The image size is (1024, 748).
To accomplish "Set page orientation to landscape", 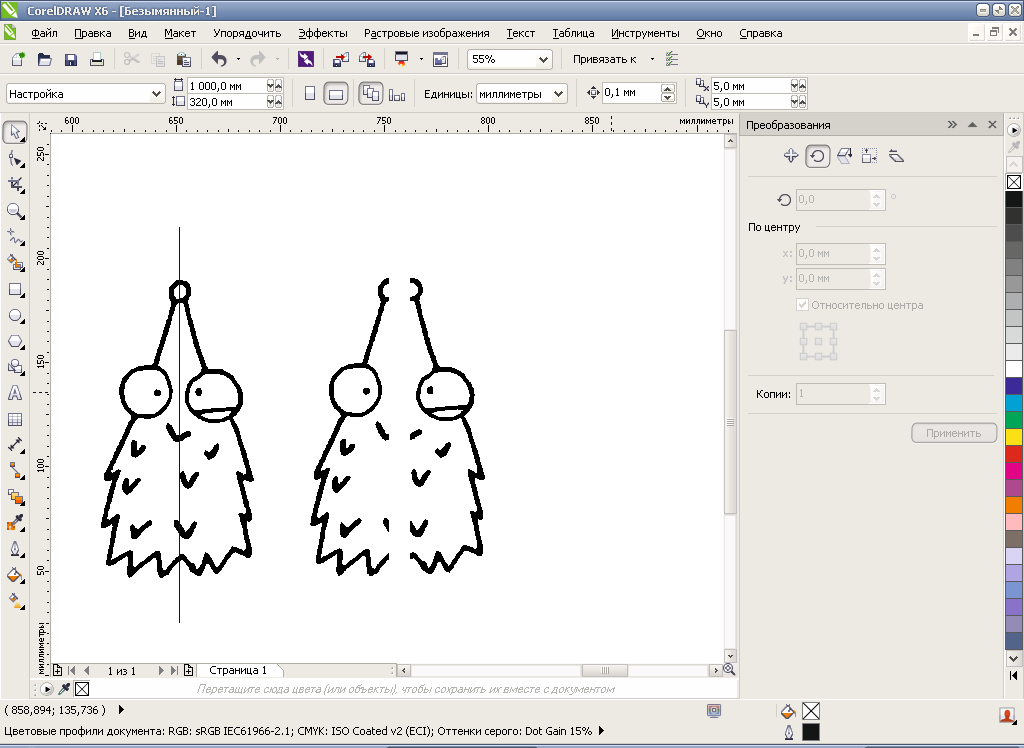I will point(335,93).
